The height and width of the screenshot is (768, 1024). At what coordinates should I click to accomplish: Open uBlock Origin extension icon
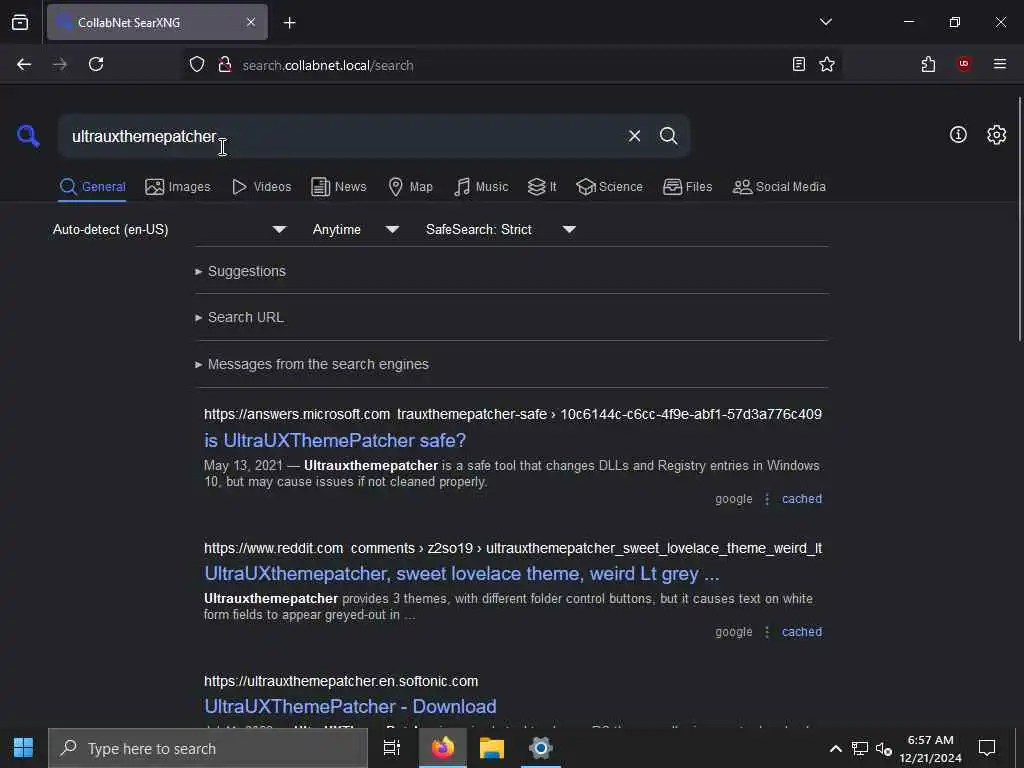pos(964,64)
